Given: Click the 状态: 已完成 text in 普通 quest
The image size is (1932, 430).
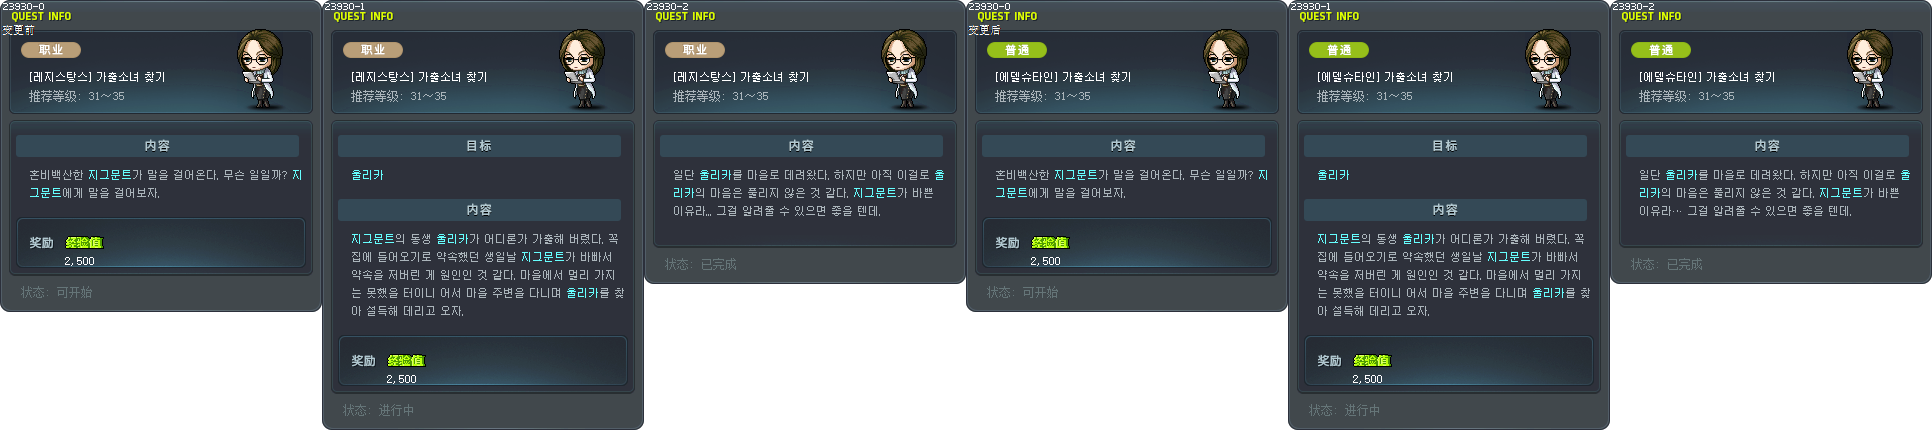Looking at the screenshot, I should [1666, 265].
